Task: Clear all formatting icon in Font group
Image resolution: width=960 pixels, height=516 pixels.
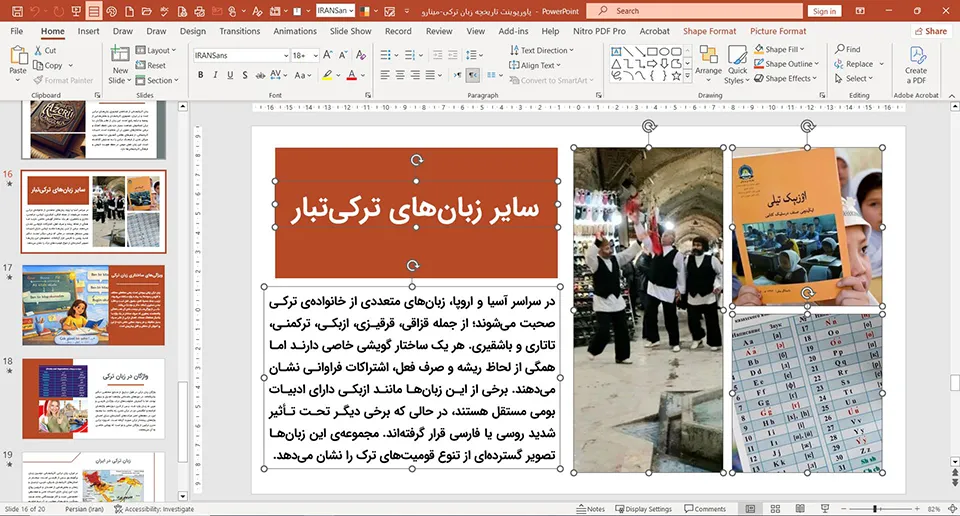Action: tap(361, 56)
